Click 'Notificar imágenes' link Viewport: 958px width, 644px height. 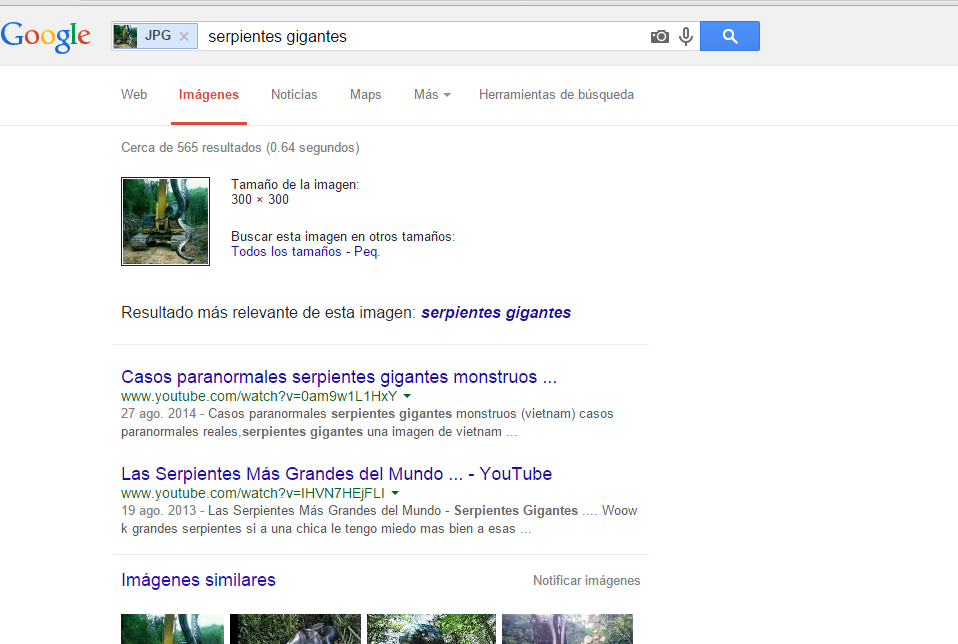(587, 580)
